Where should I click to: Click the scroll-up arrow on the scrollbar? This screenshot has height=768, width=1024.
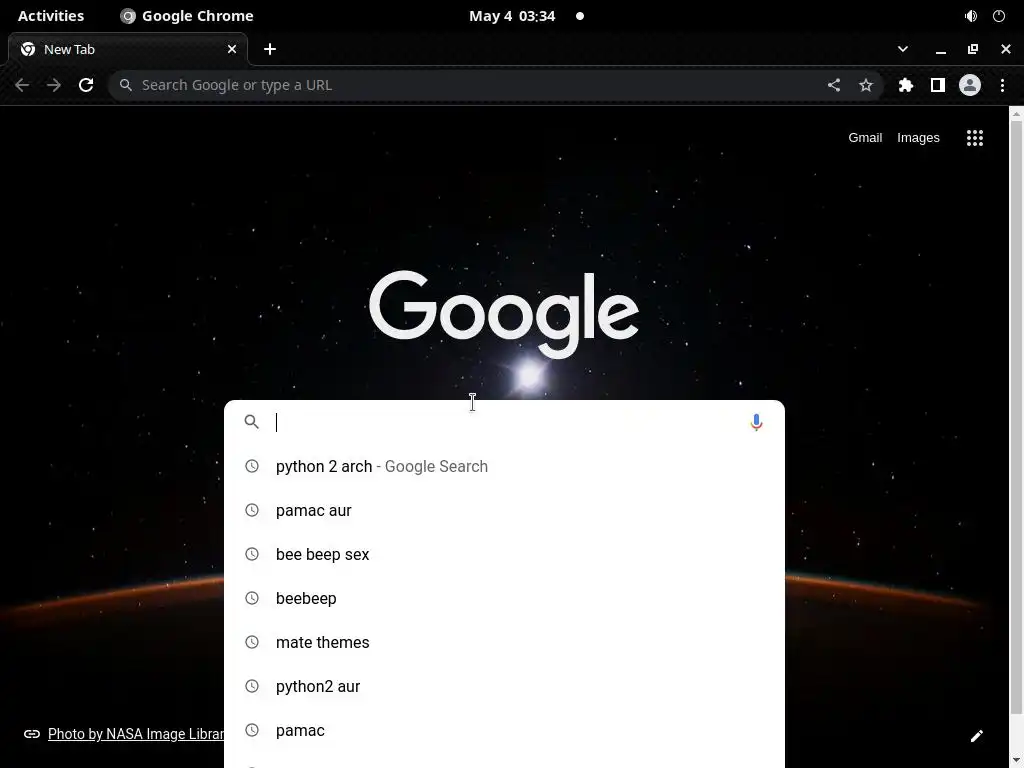click(x=1016, y=114)
